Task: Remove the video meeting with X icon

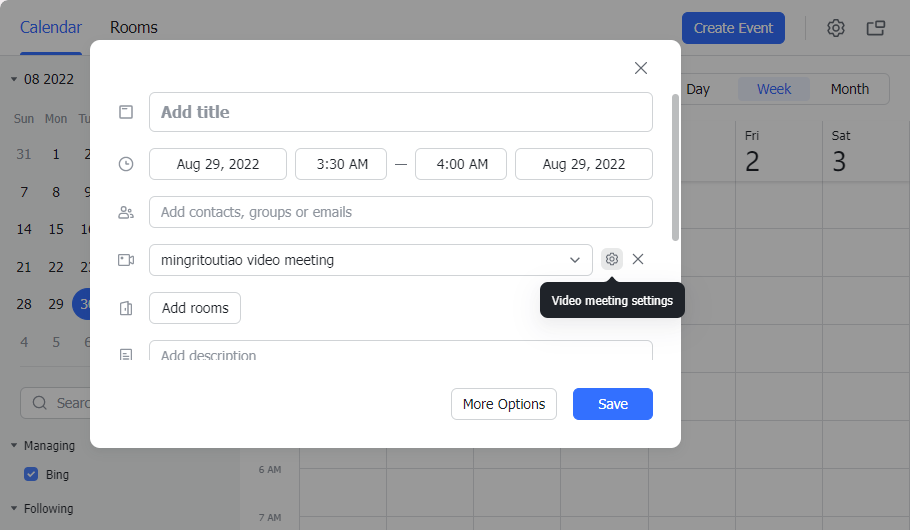Action: (638, 259)
